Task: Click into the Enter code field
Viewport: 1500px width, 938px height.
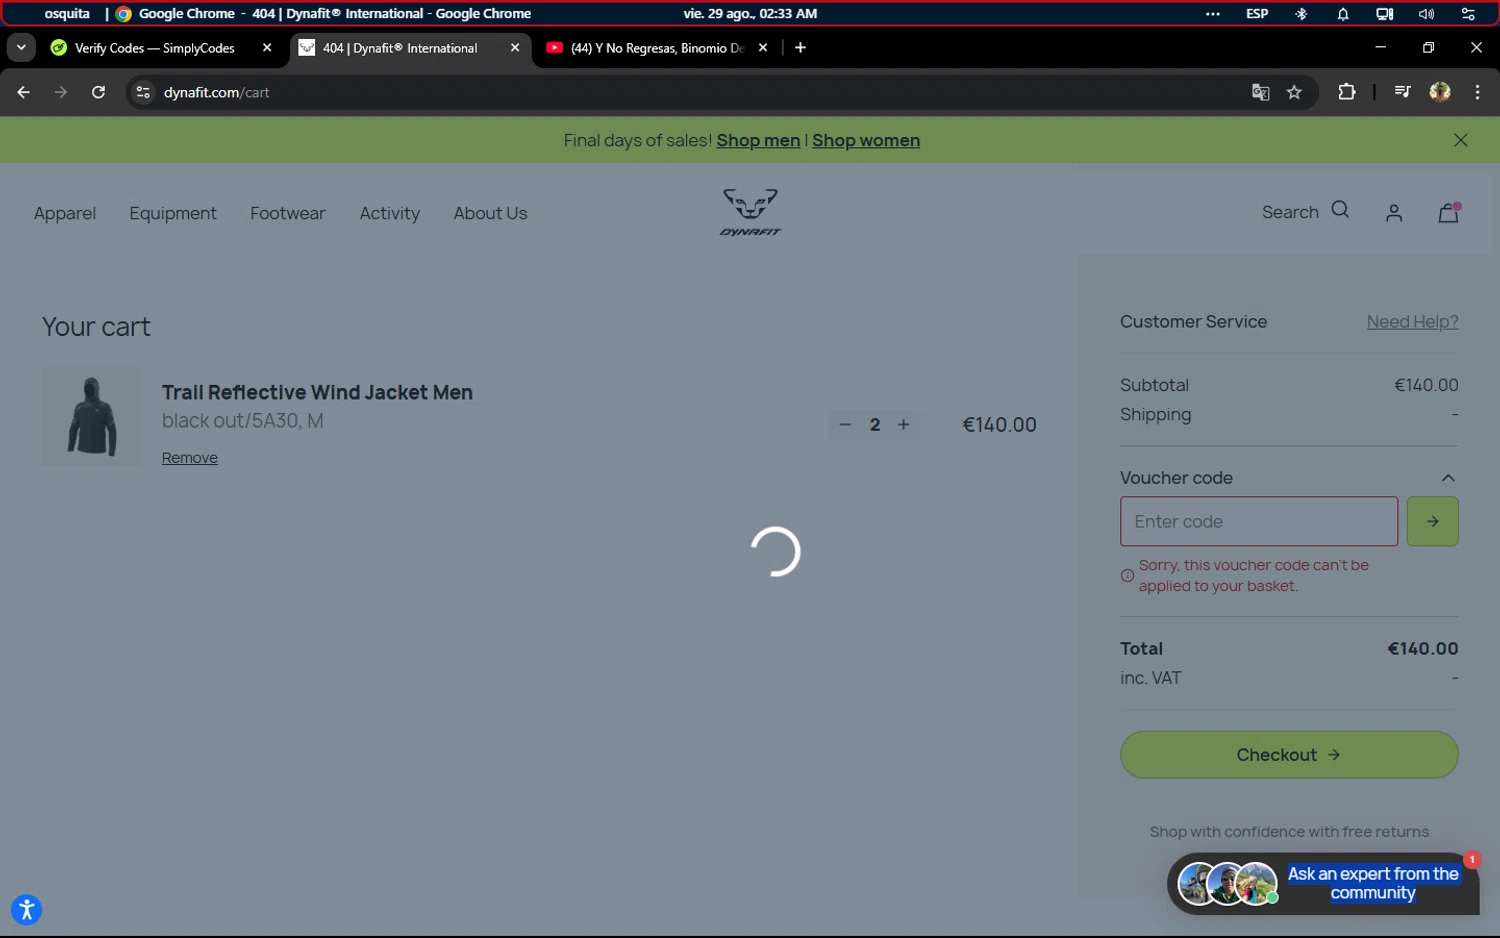Action: (1259, 521)
